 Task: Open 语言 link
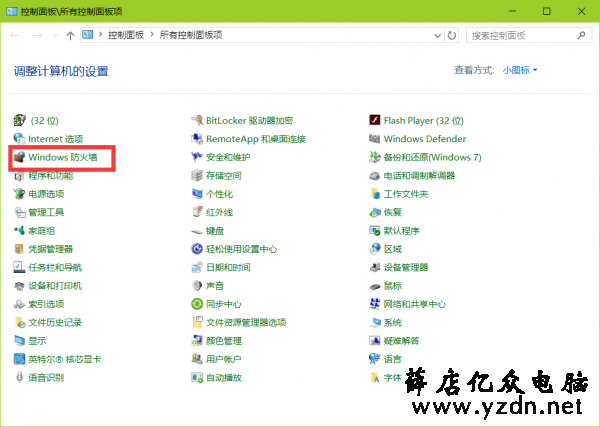click(x=393, y=359)
